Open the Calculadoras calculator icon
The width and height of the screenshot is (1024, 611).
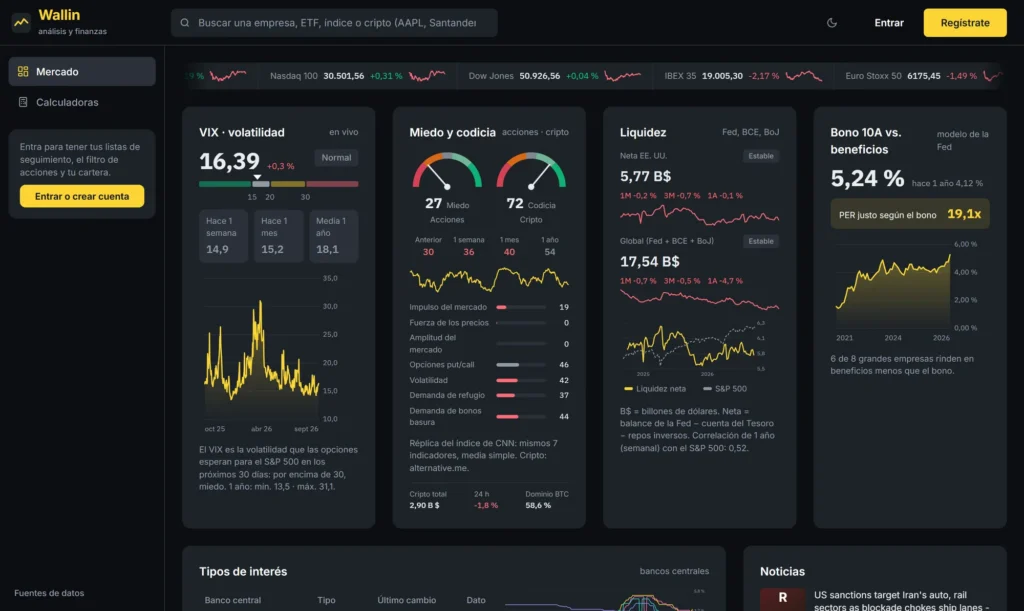click(x=23, y=102)
